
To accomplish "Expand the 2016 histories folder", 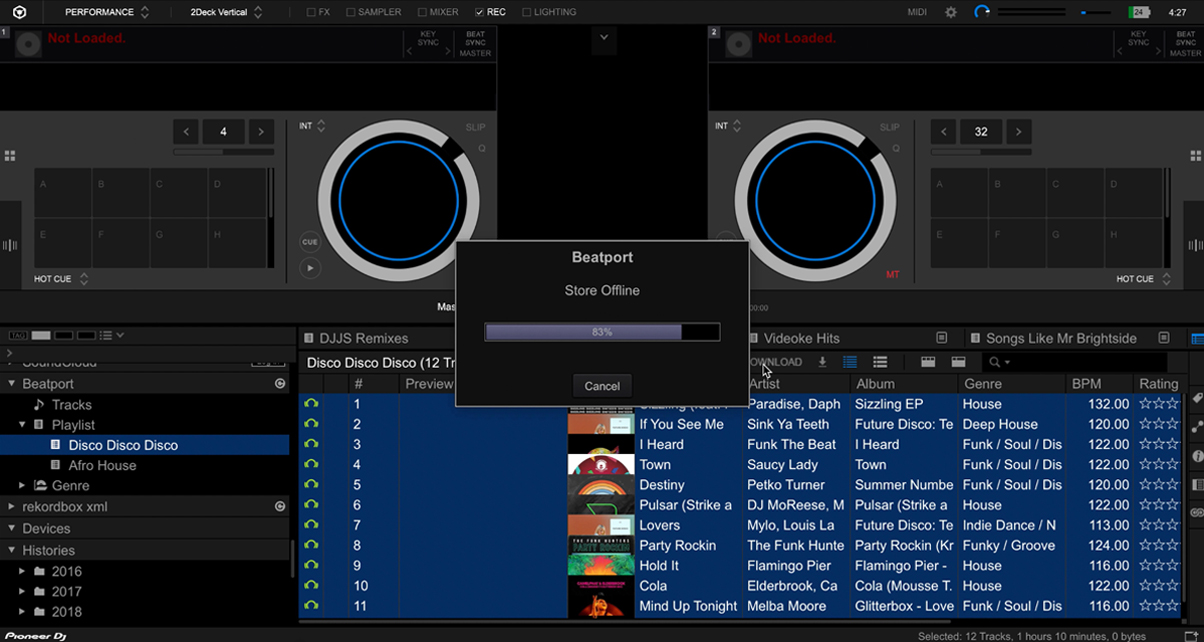I will click(x=23, y=572).
